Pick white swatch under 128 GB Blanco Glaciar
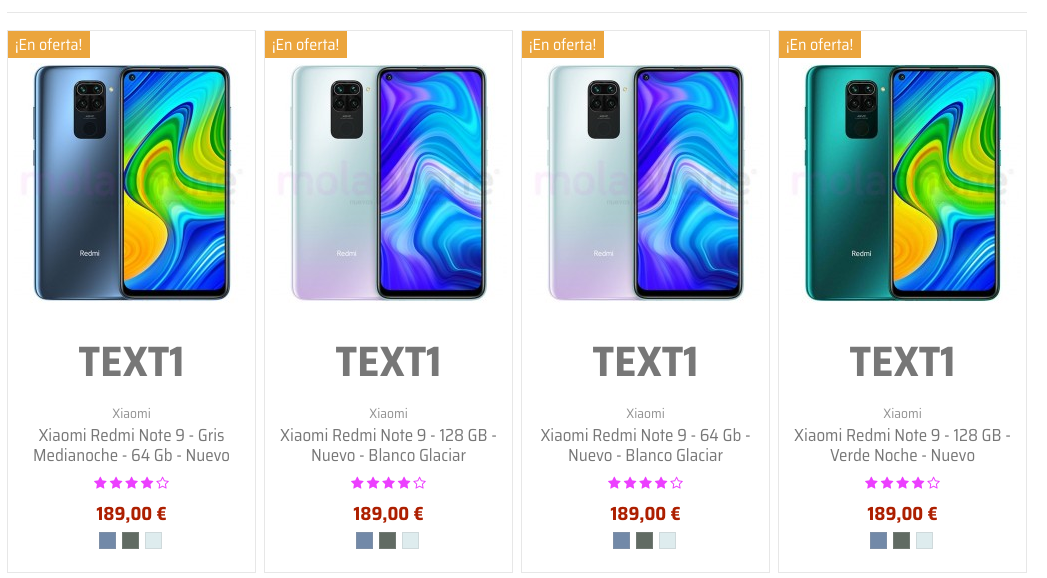This screenshot has height=578, width=1047. 411,541
